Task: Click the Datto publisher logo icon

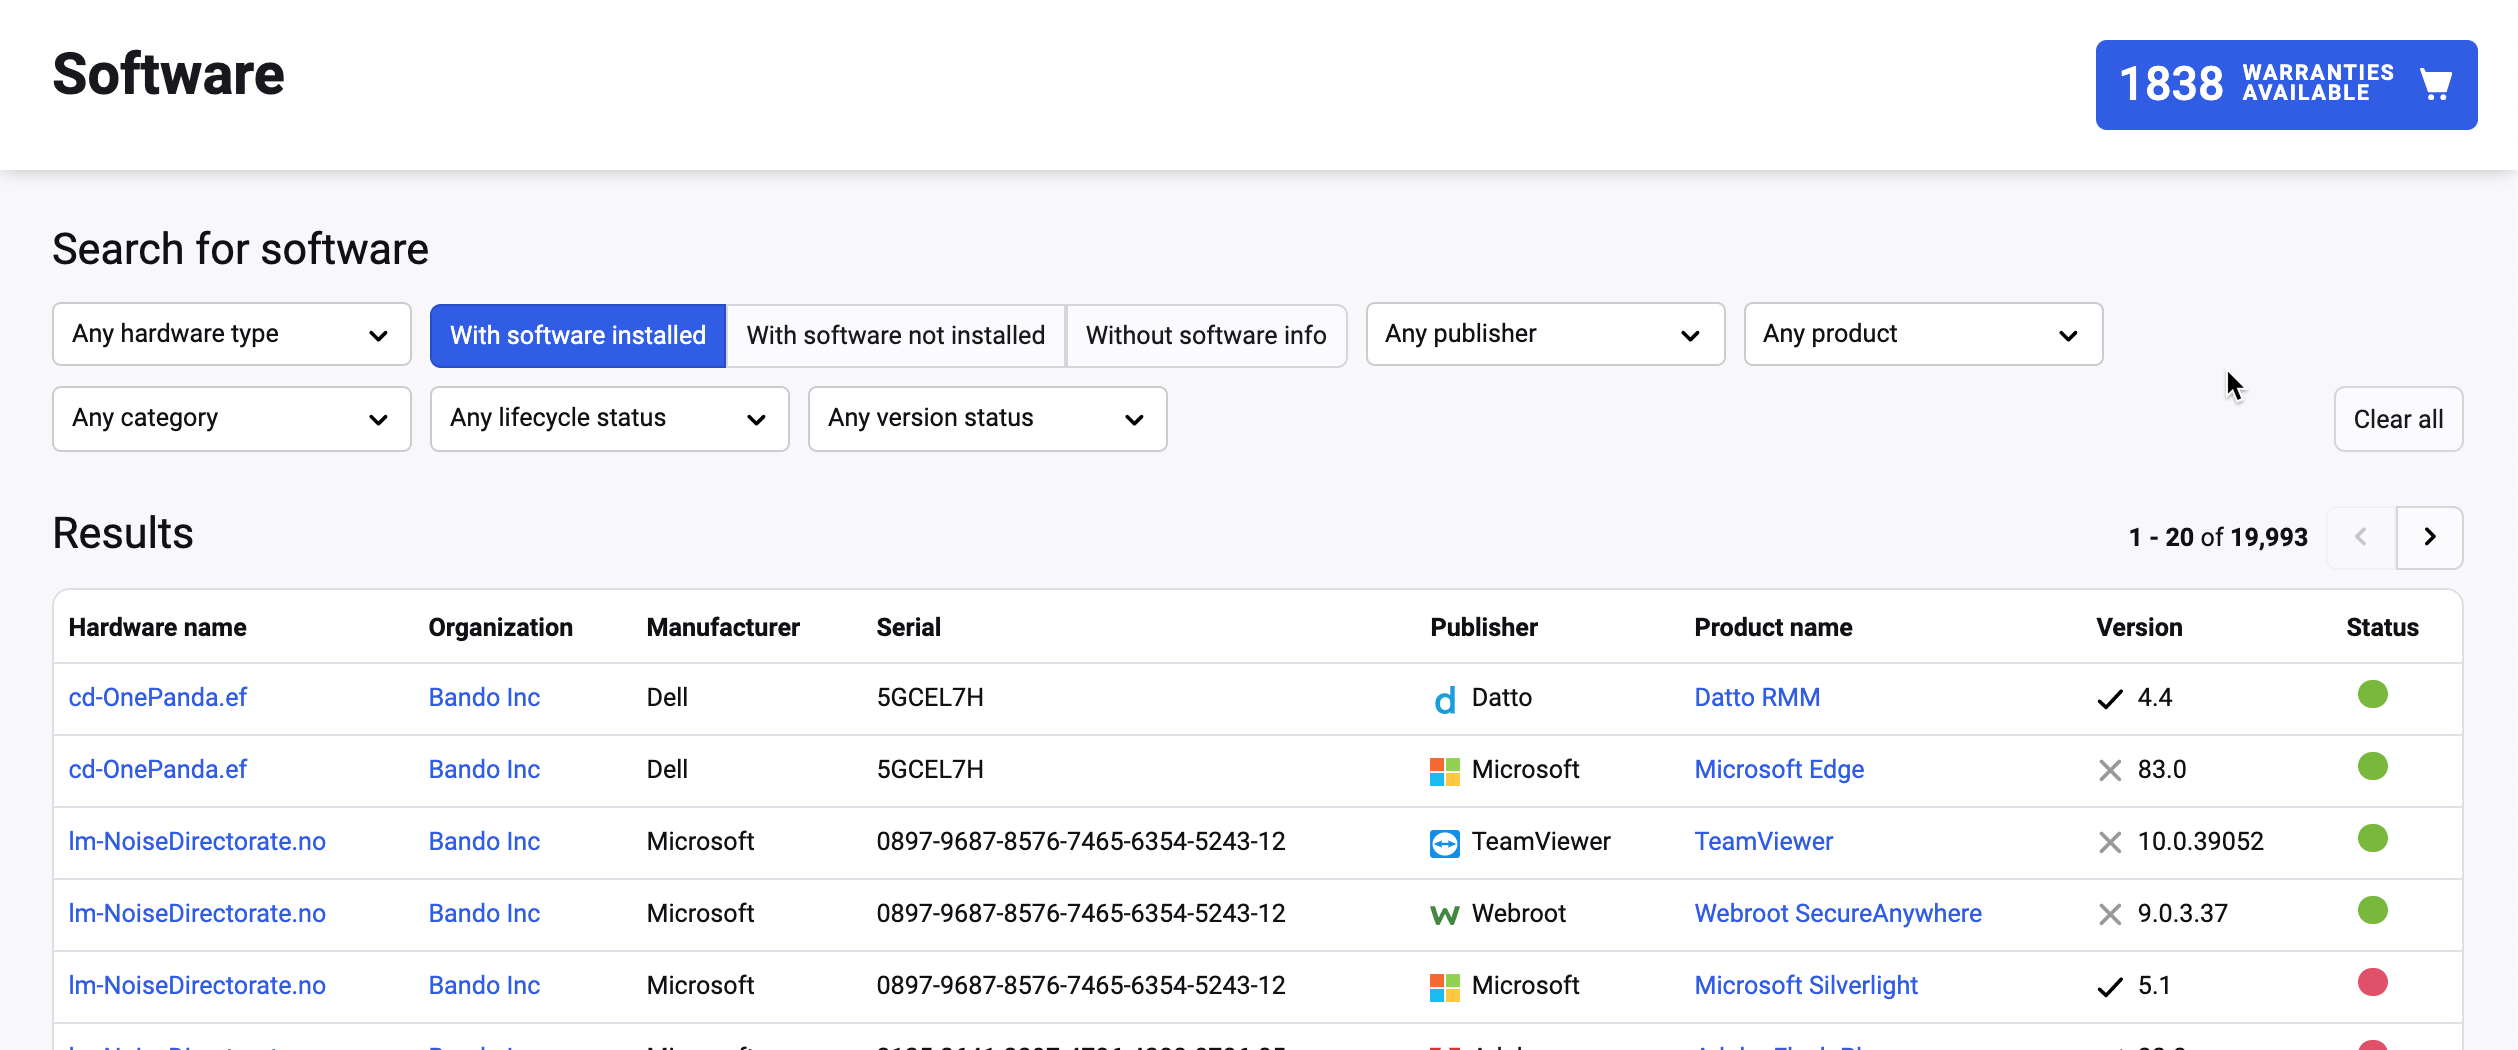Action: coord(1444,699)
